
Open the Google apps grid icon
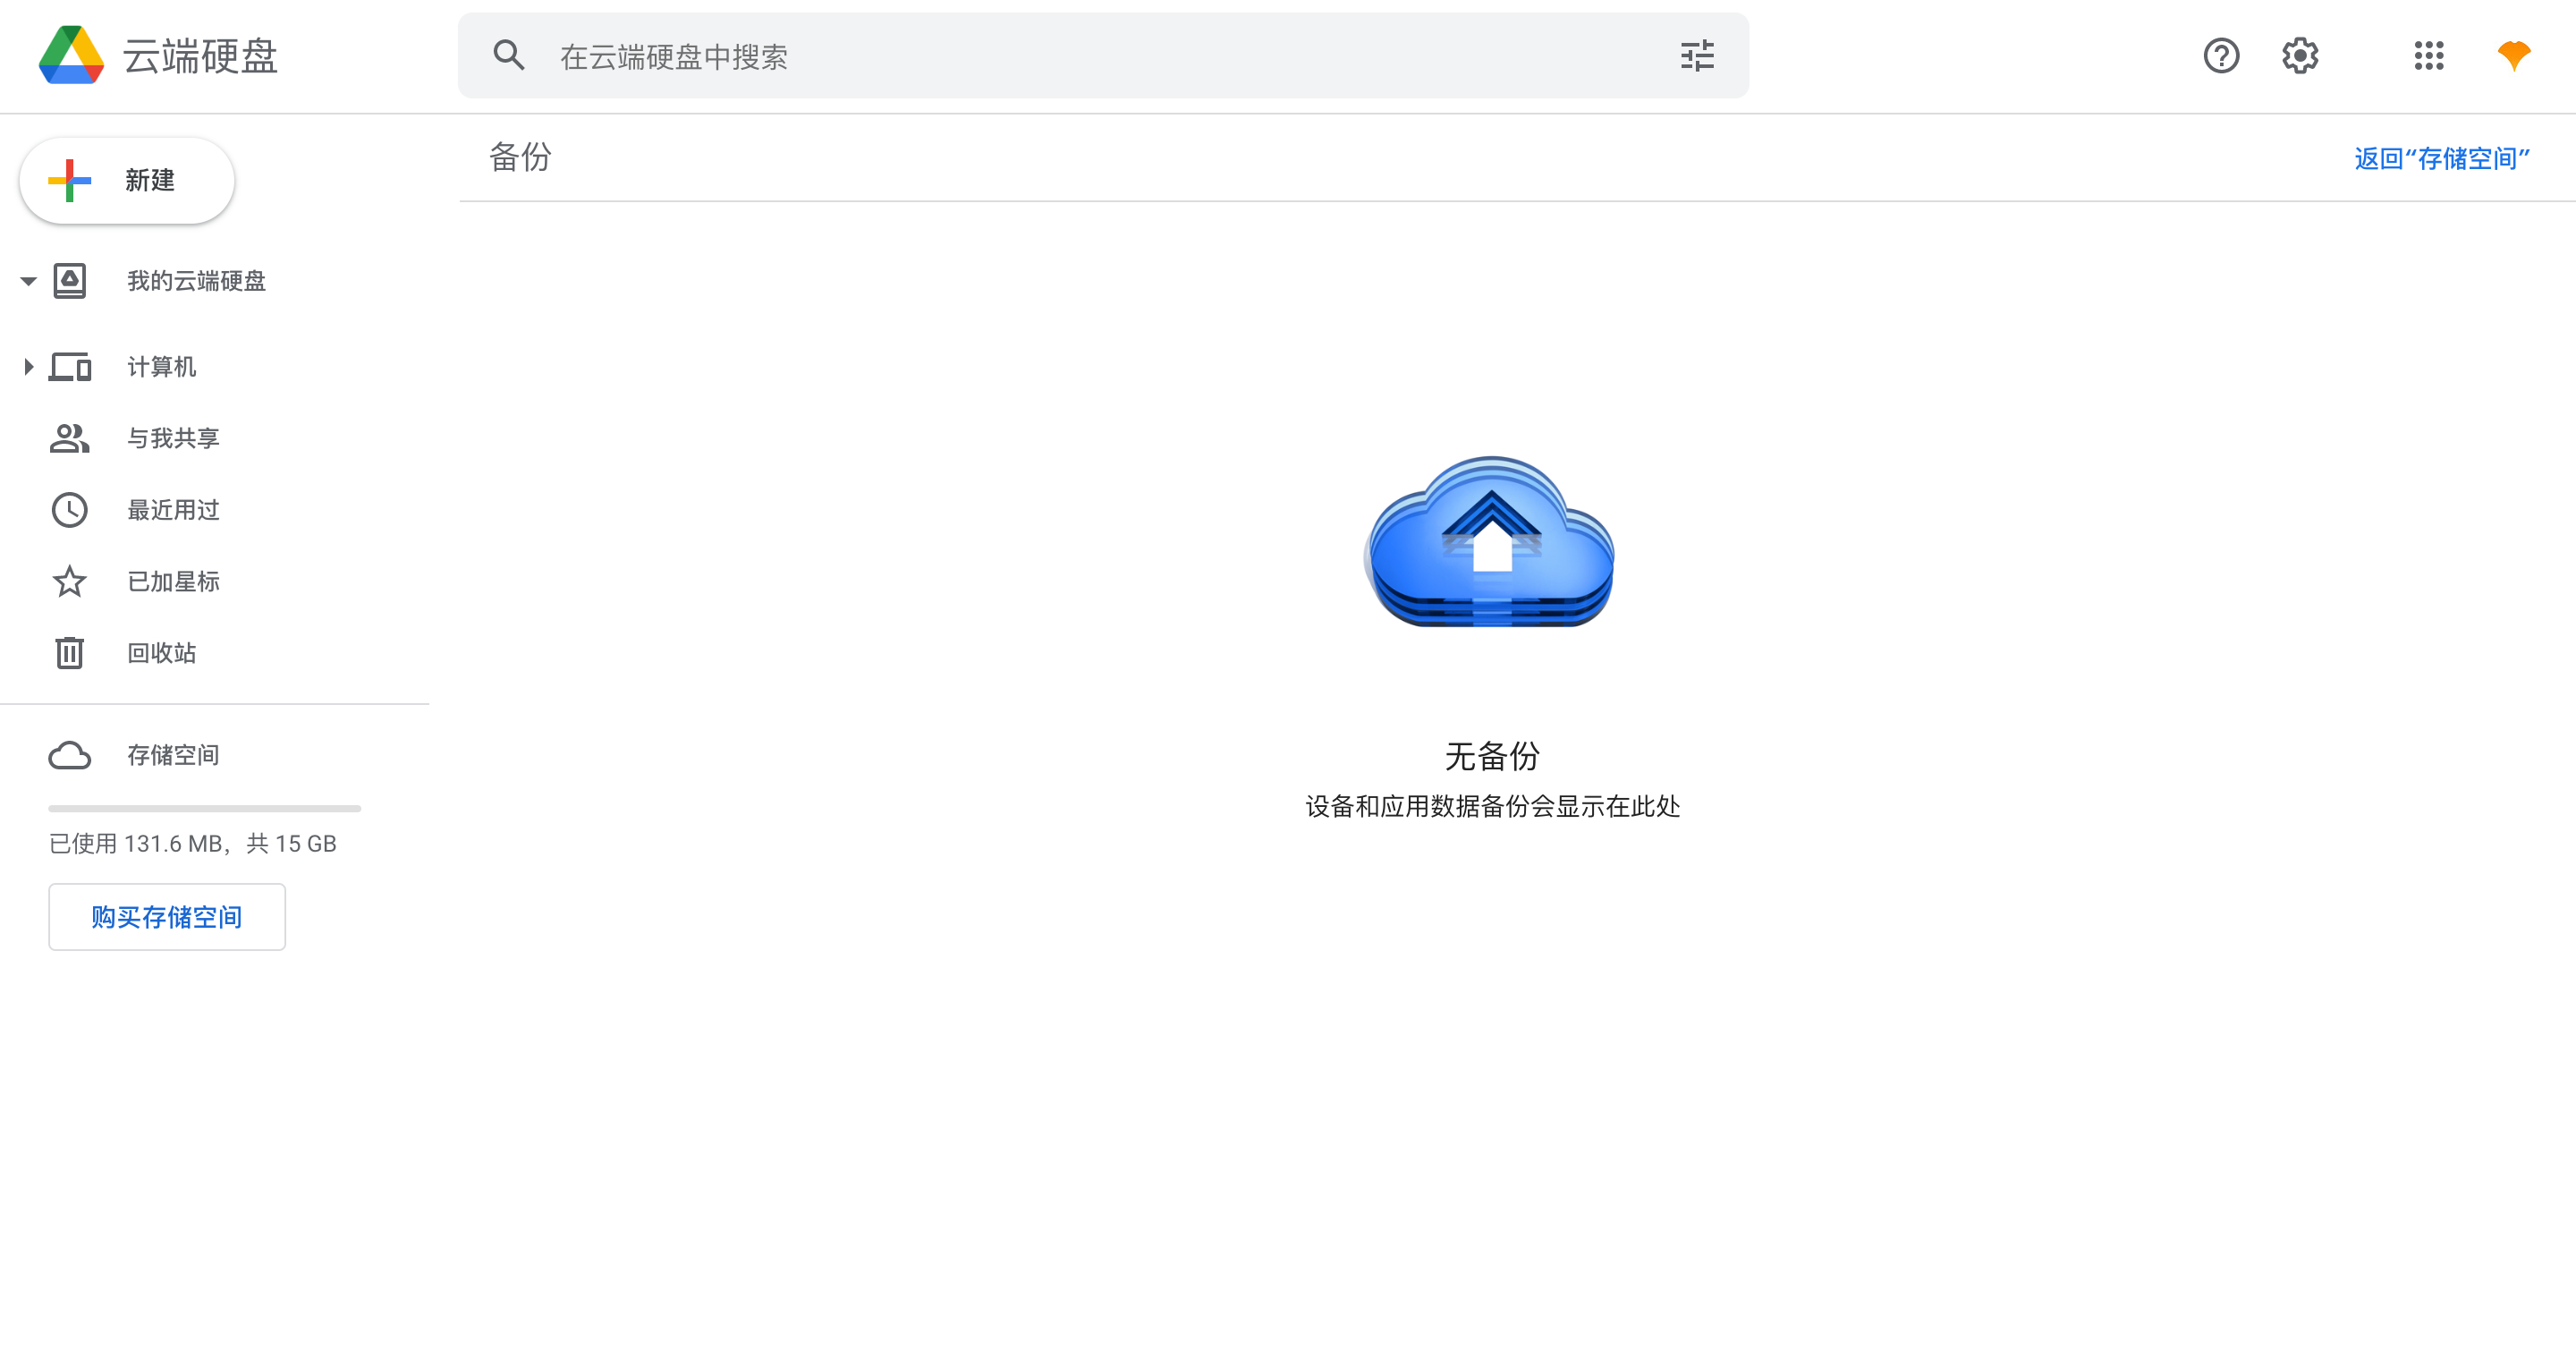pos(2428,56)
